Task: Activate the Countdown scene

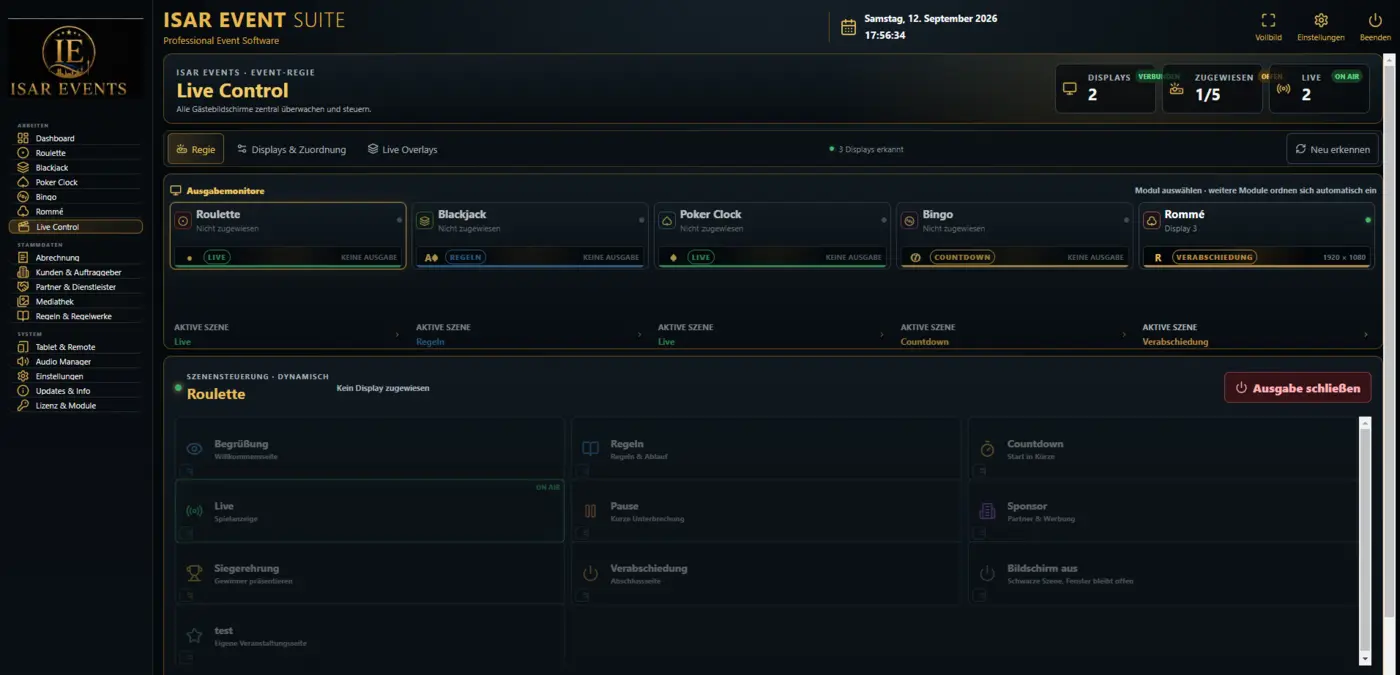Action: (1162, 449)
